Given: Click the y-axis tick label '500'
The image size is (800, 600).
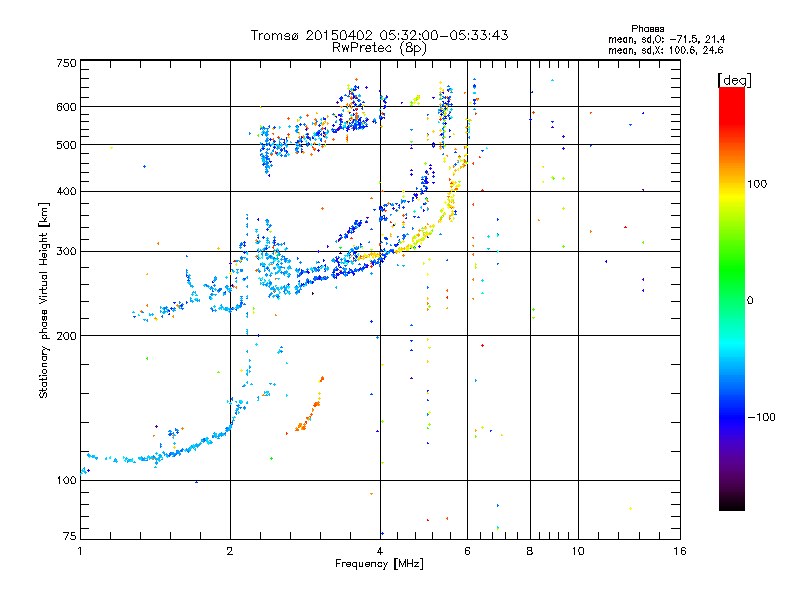Looking at the screenshot, I should (x=66, y=145).
